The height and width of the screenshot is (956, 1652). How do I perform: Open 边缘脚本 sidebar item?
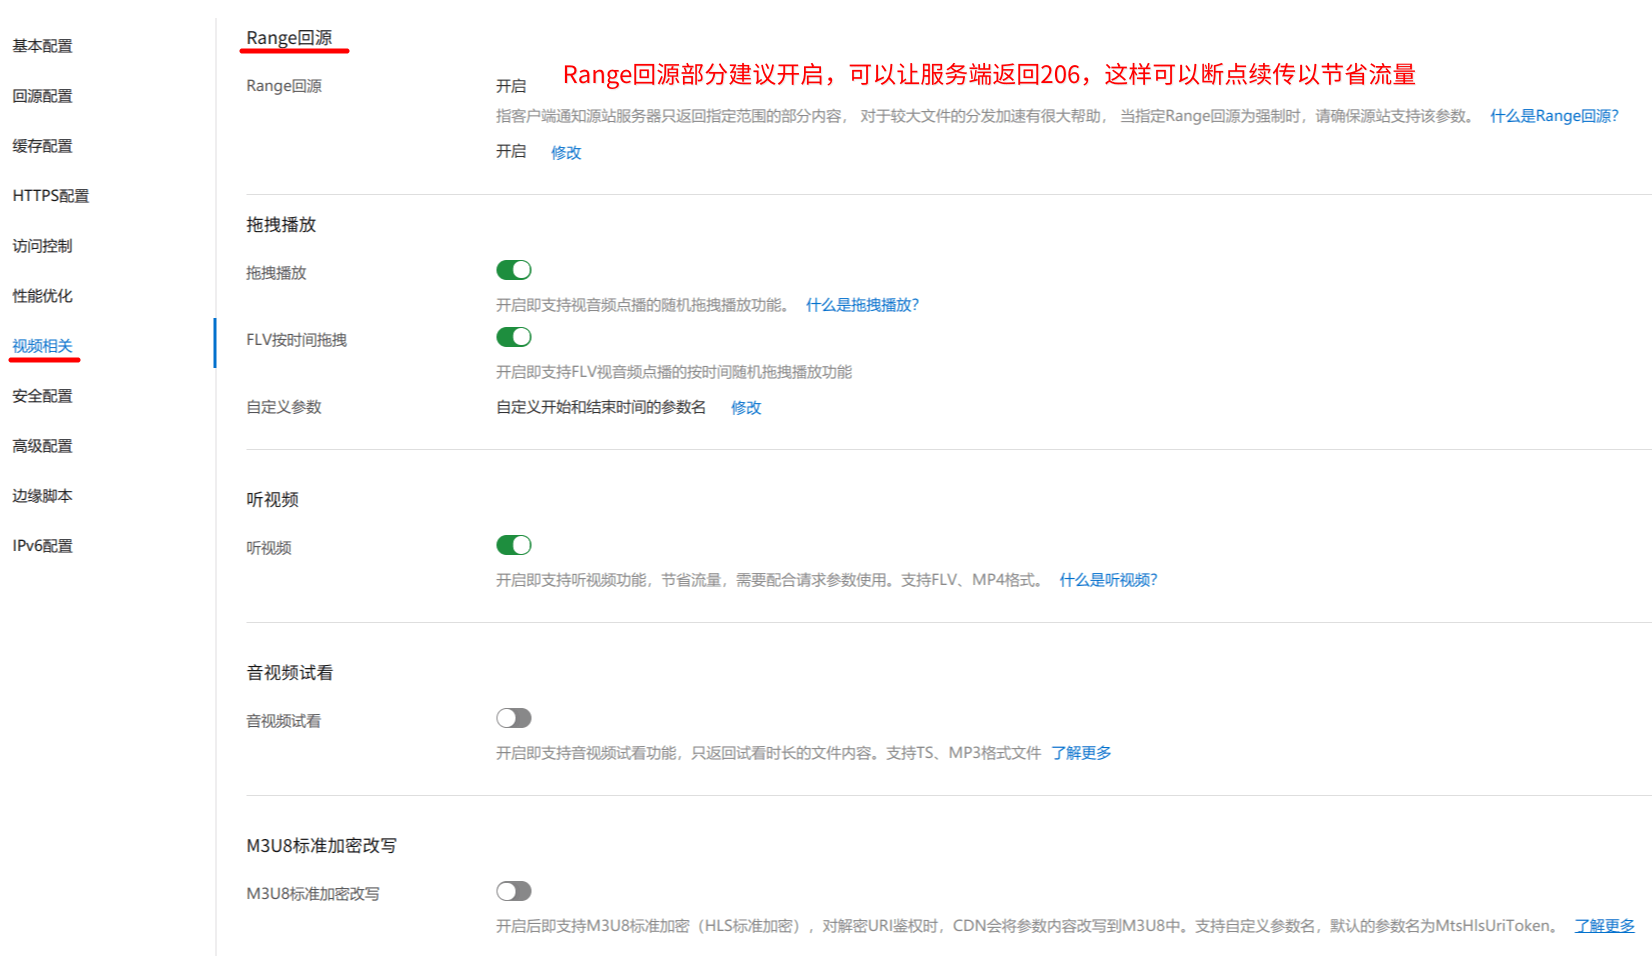coord(42,496)
